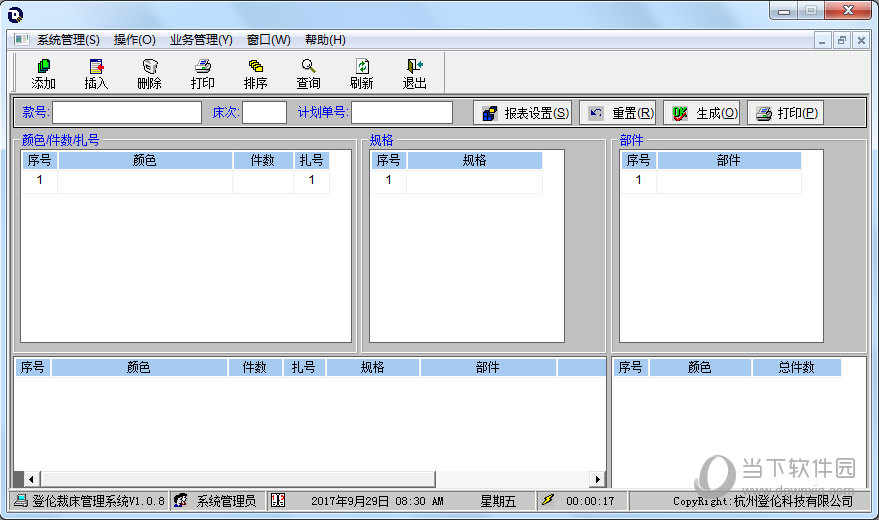This screenshot has width=879, height=520.
Task: Focus the 床次 text box
Action: [x=264, y=113]
